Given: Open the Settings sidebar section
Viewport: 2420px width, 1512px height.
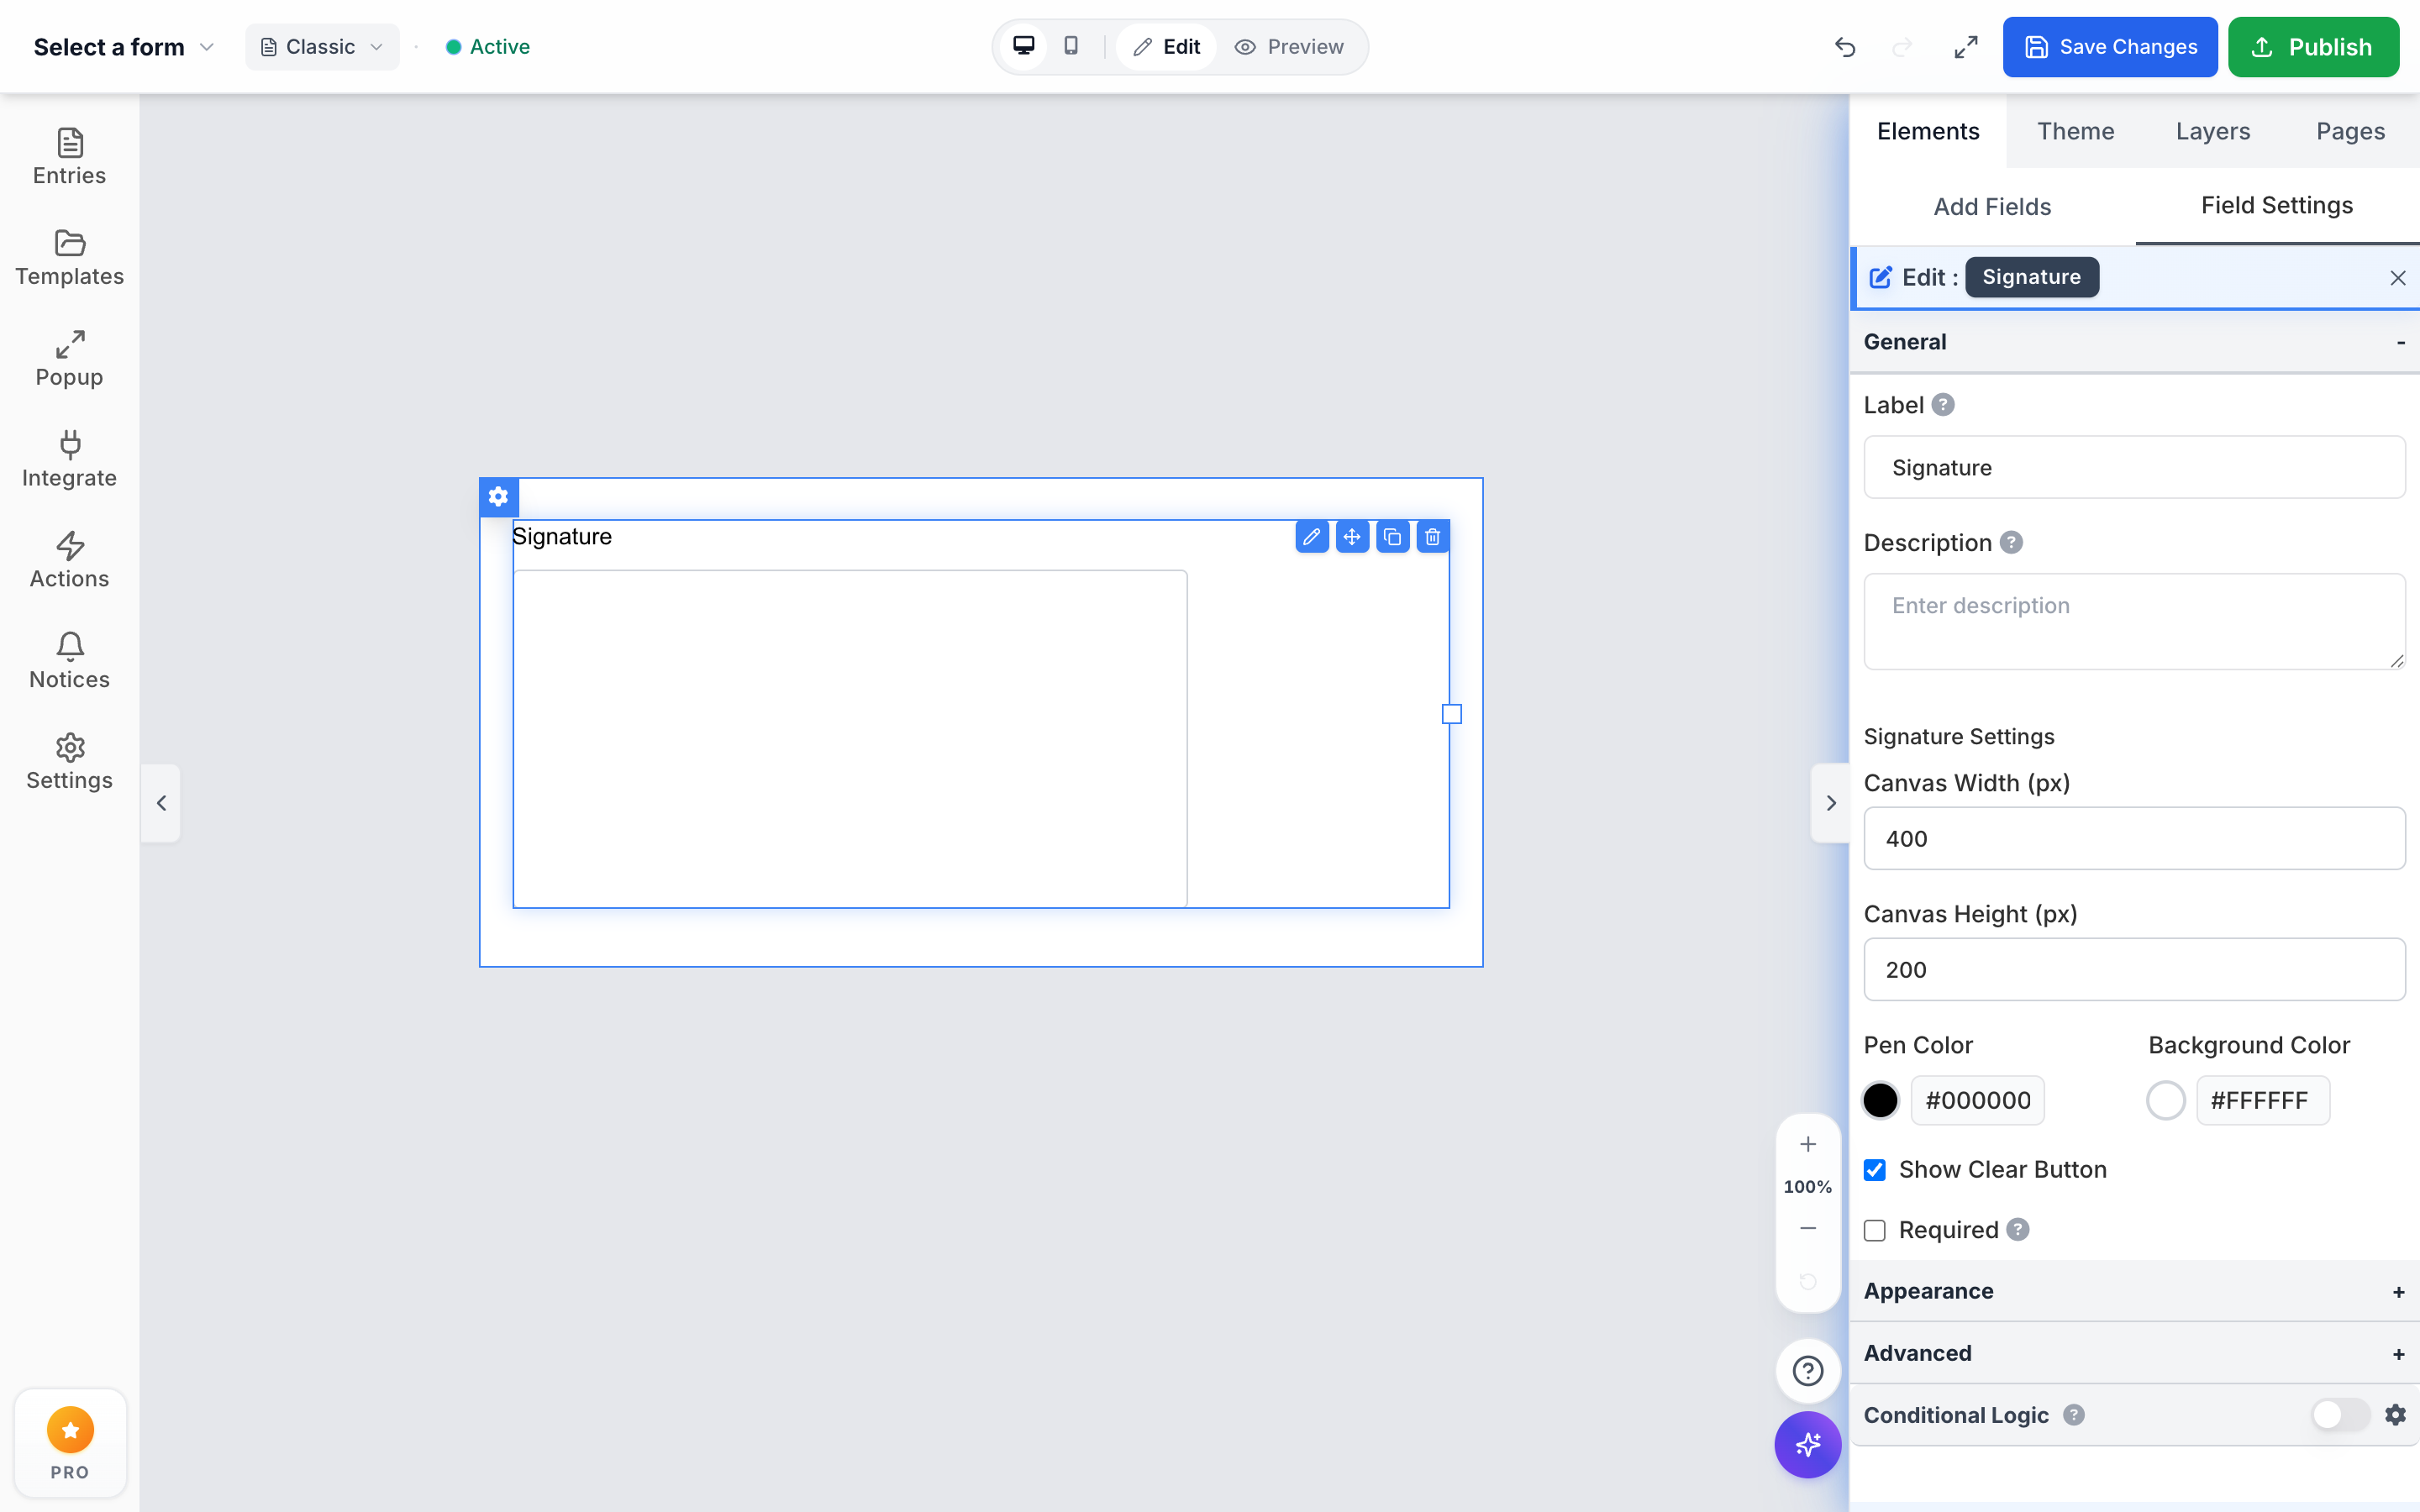Looking at the screenshot, I should (x=69, y=763).
